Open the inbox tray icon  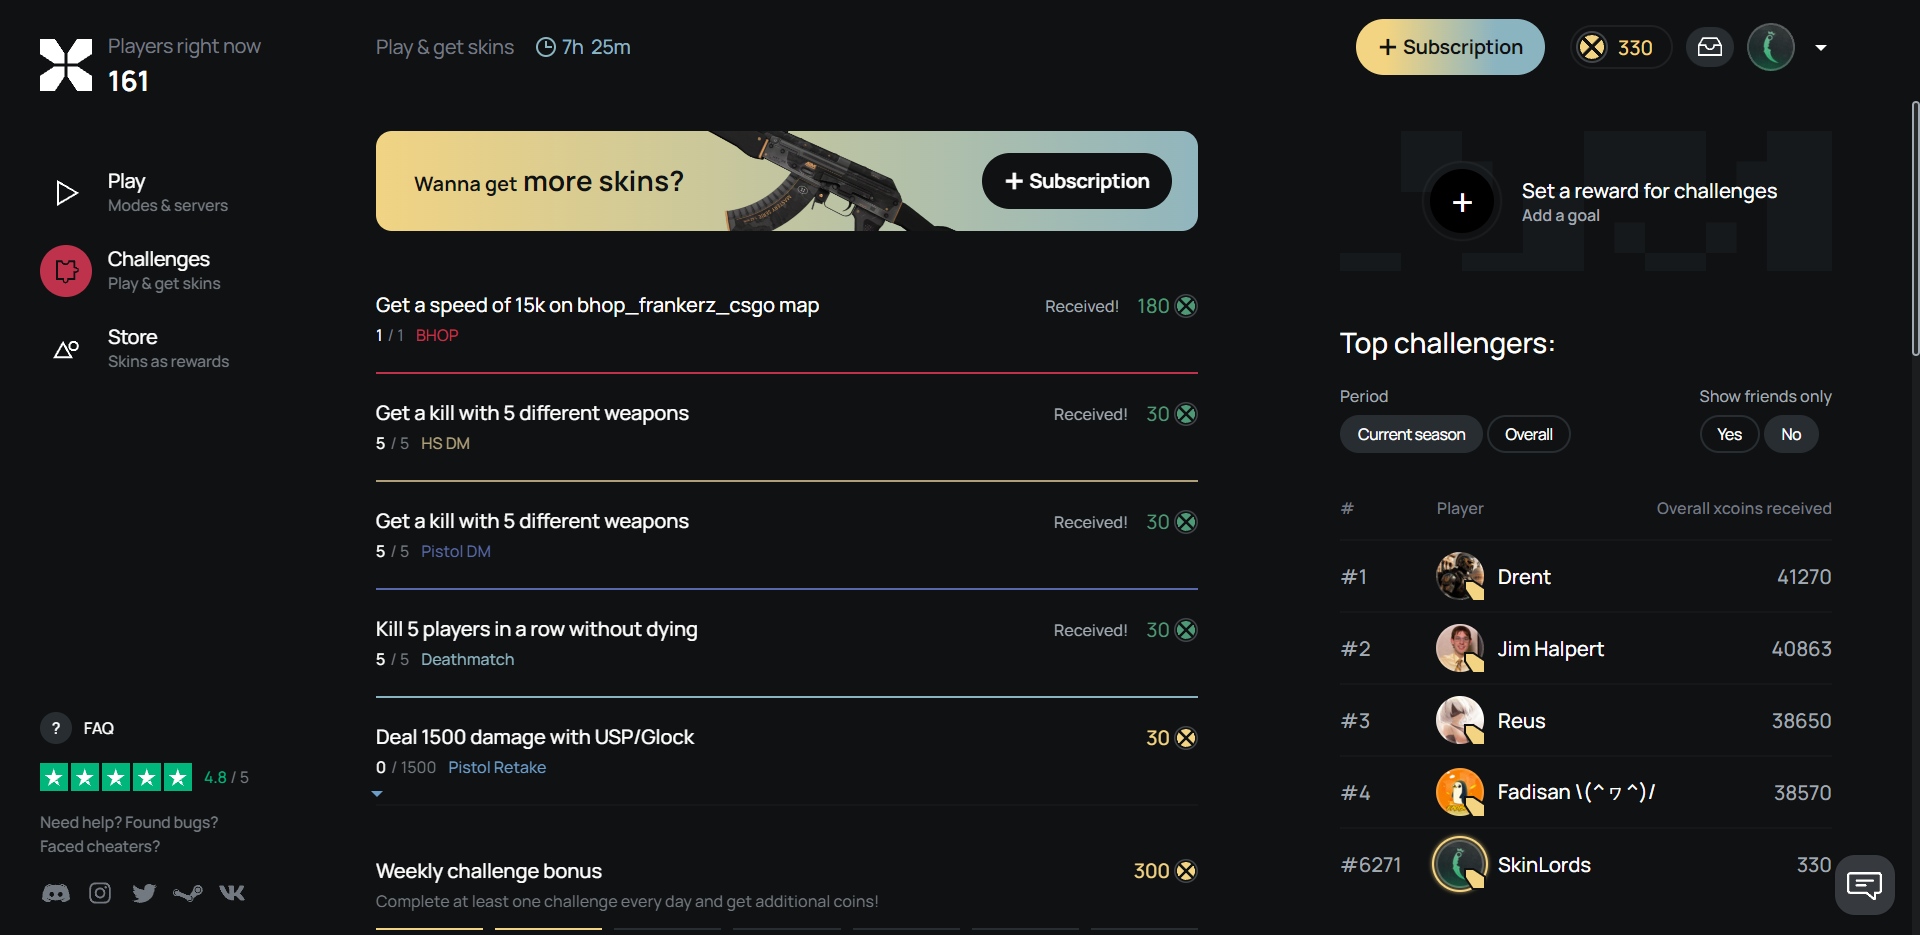(x=1710, y=47)
